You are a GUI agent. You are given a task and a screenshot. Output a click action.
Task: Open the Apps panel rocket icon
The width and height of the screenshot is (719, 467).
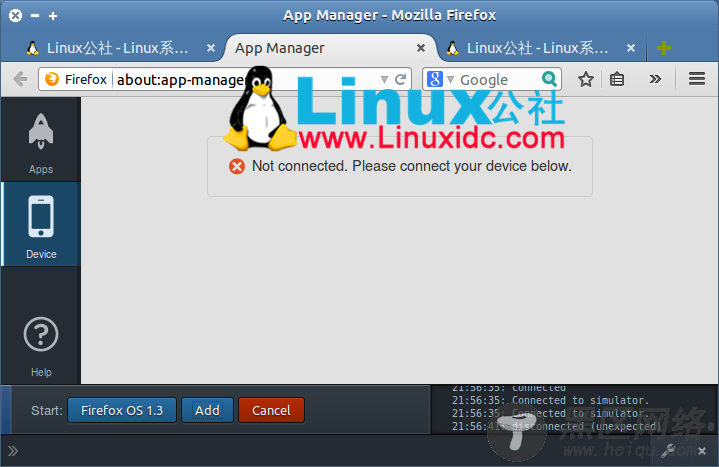click(41, 131)
